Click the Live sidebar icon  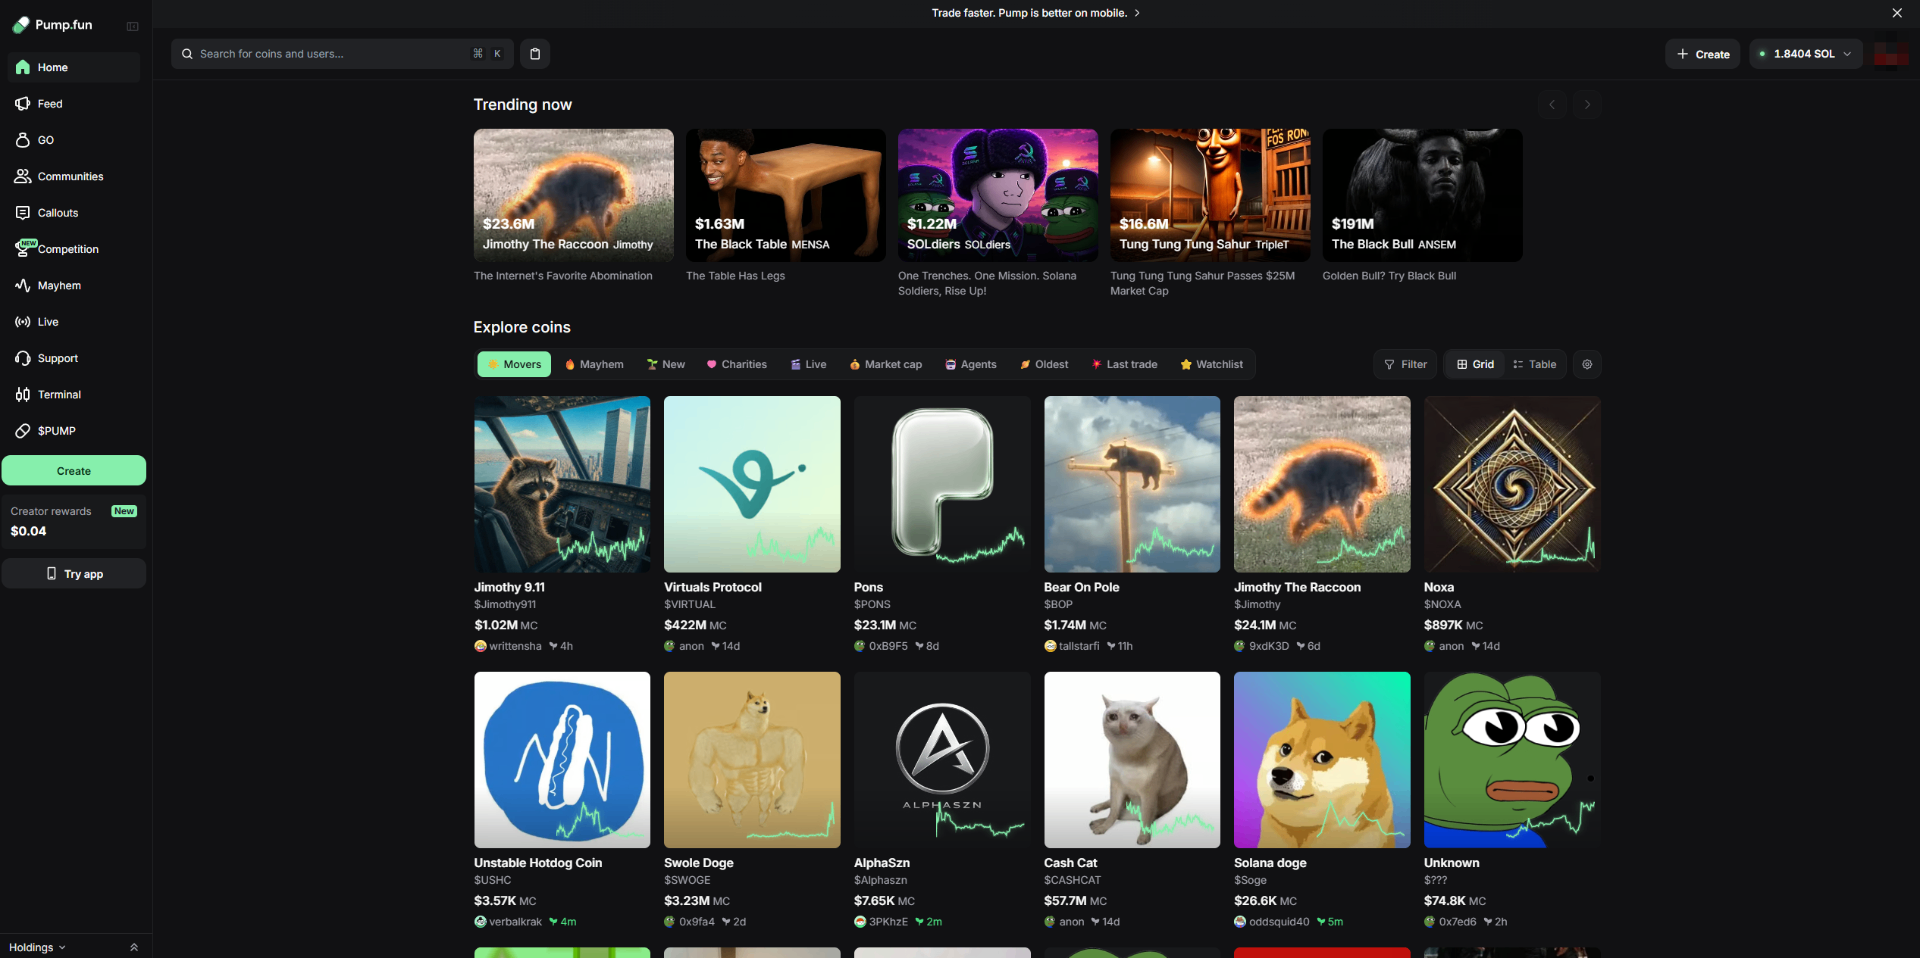(x=23, y=322)
